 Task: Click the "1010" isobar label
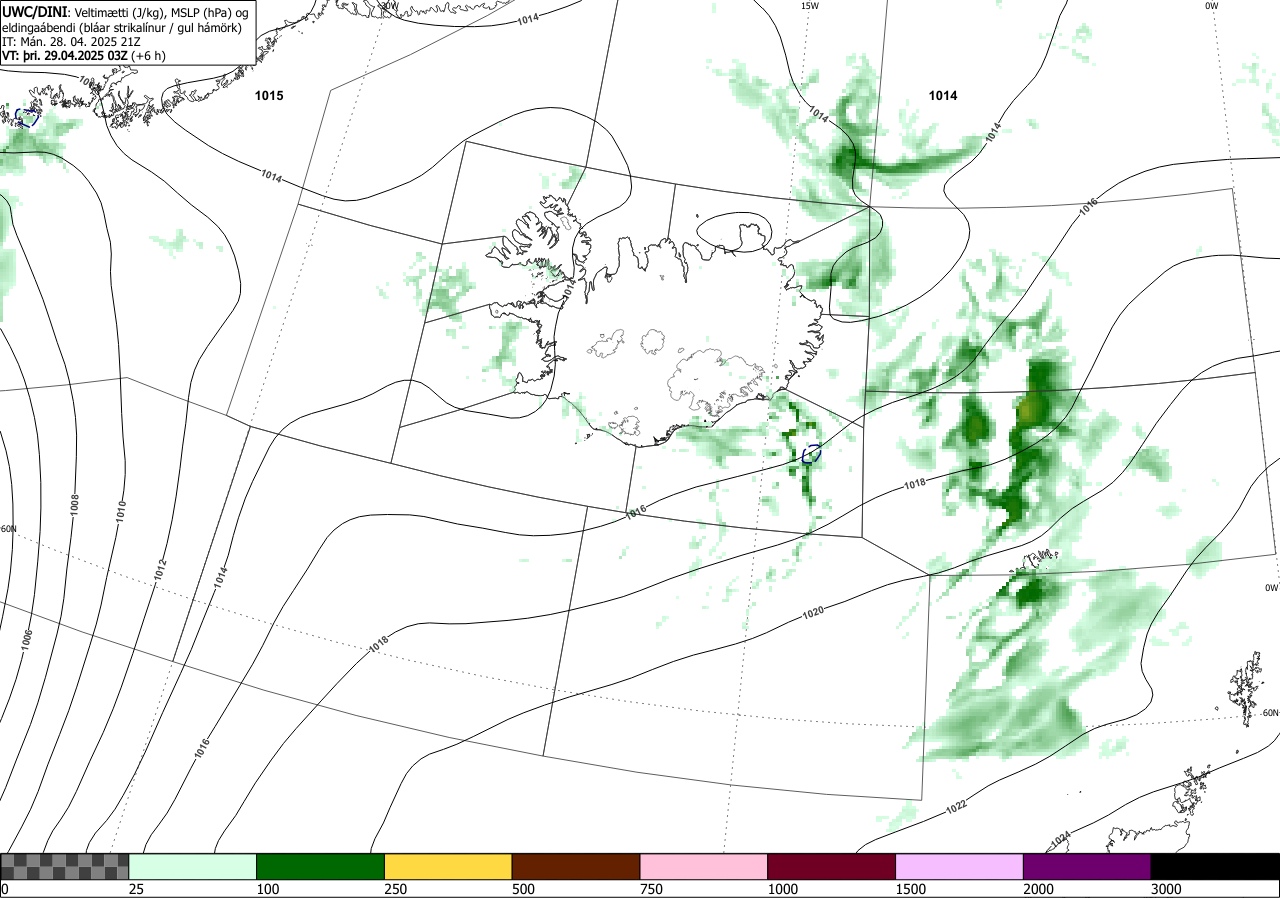pos(121,511)
